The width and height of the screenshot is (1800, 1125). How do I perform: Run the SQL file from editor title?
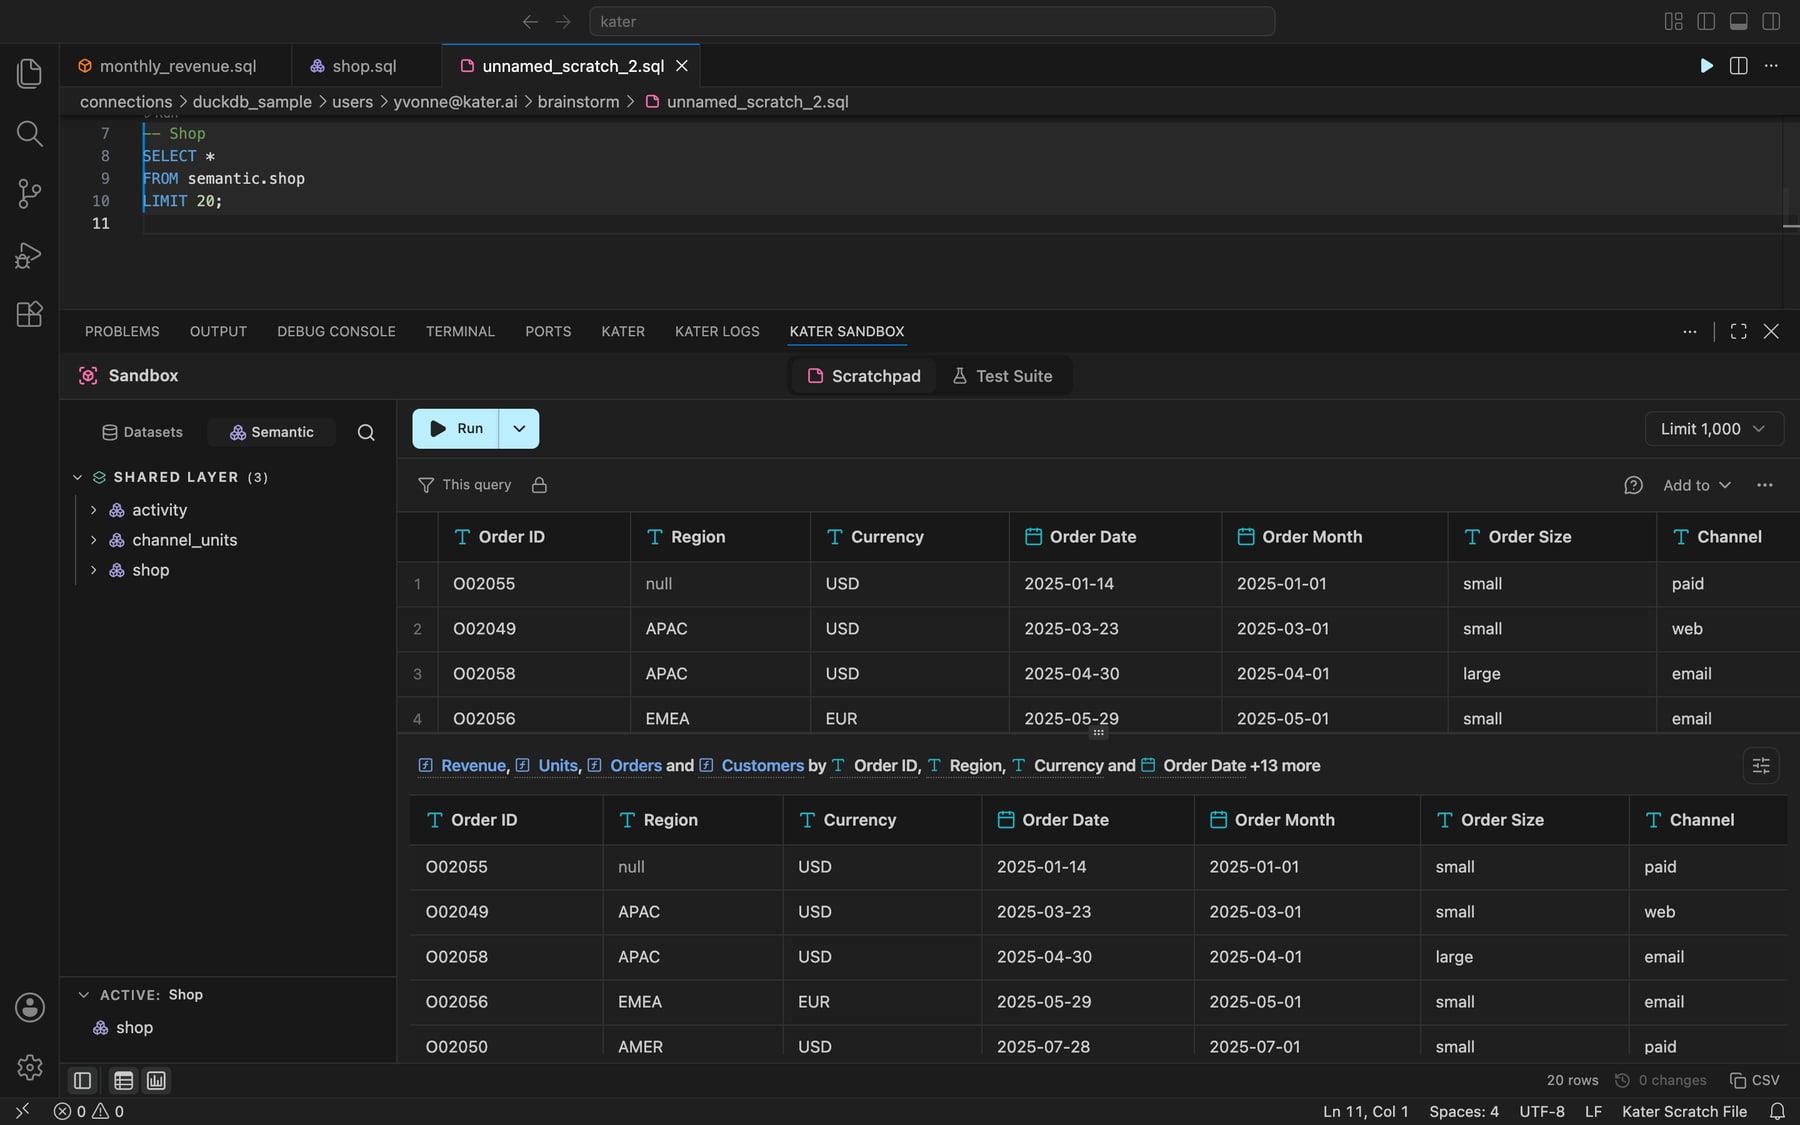click(1706, 65)
